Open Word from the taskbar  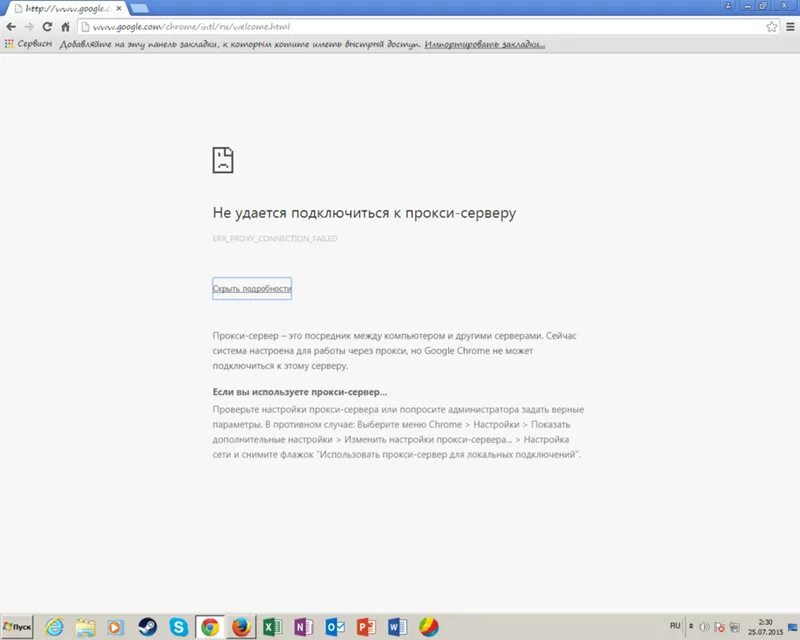[397, 627]
